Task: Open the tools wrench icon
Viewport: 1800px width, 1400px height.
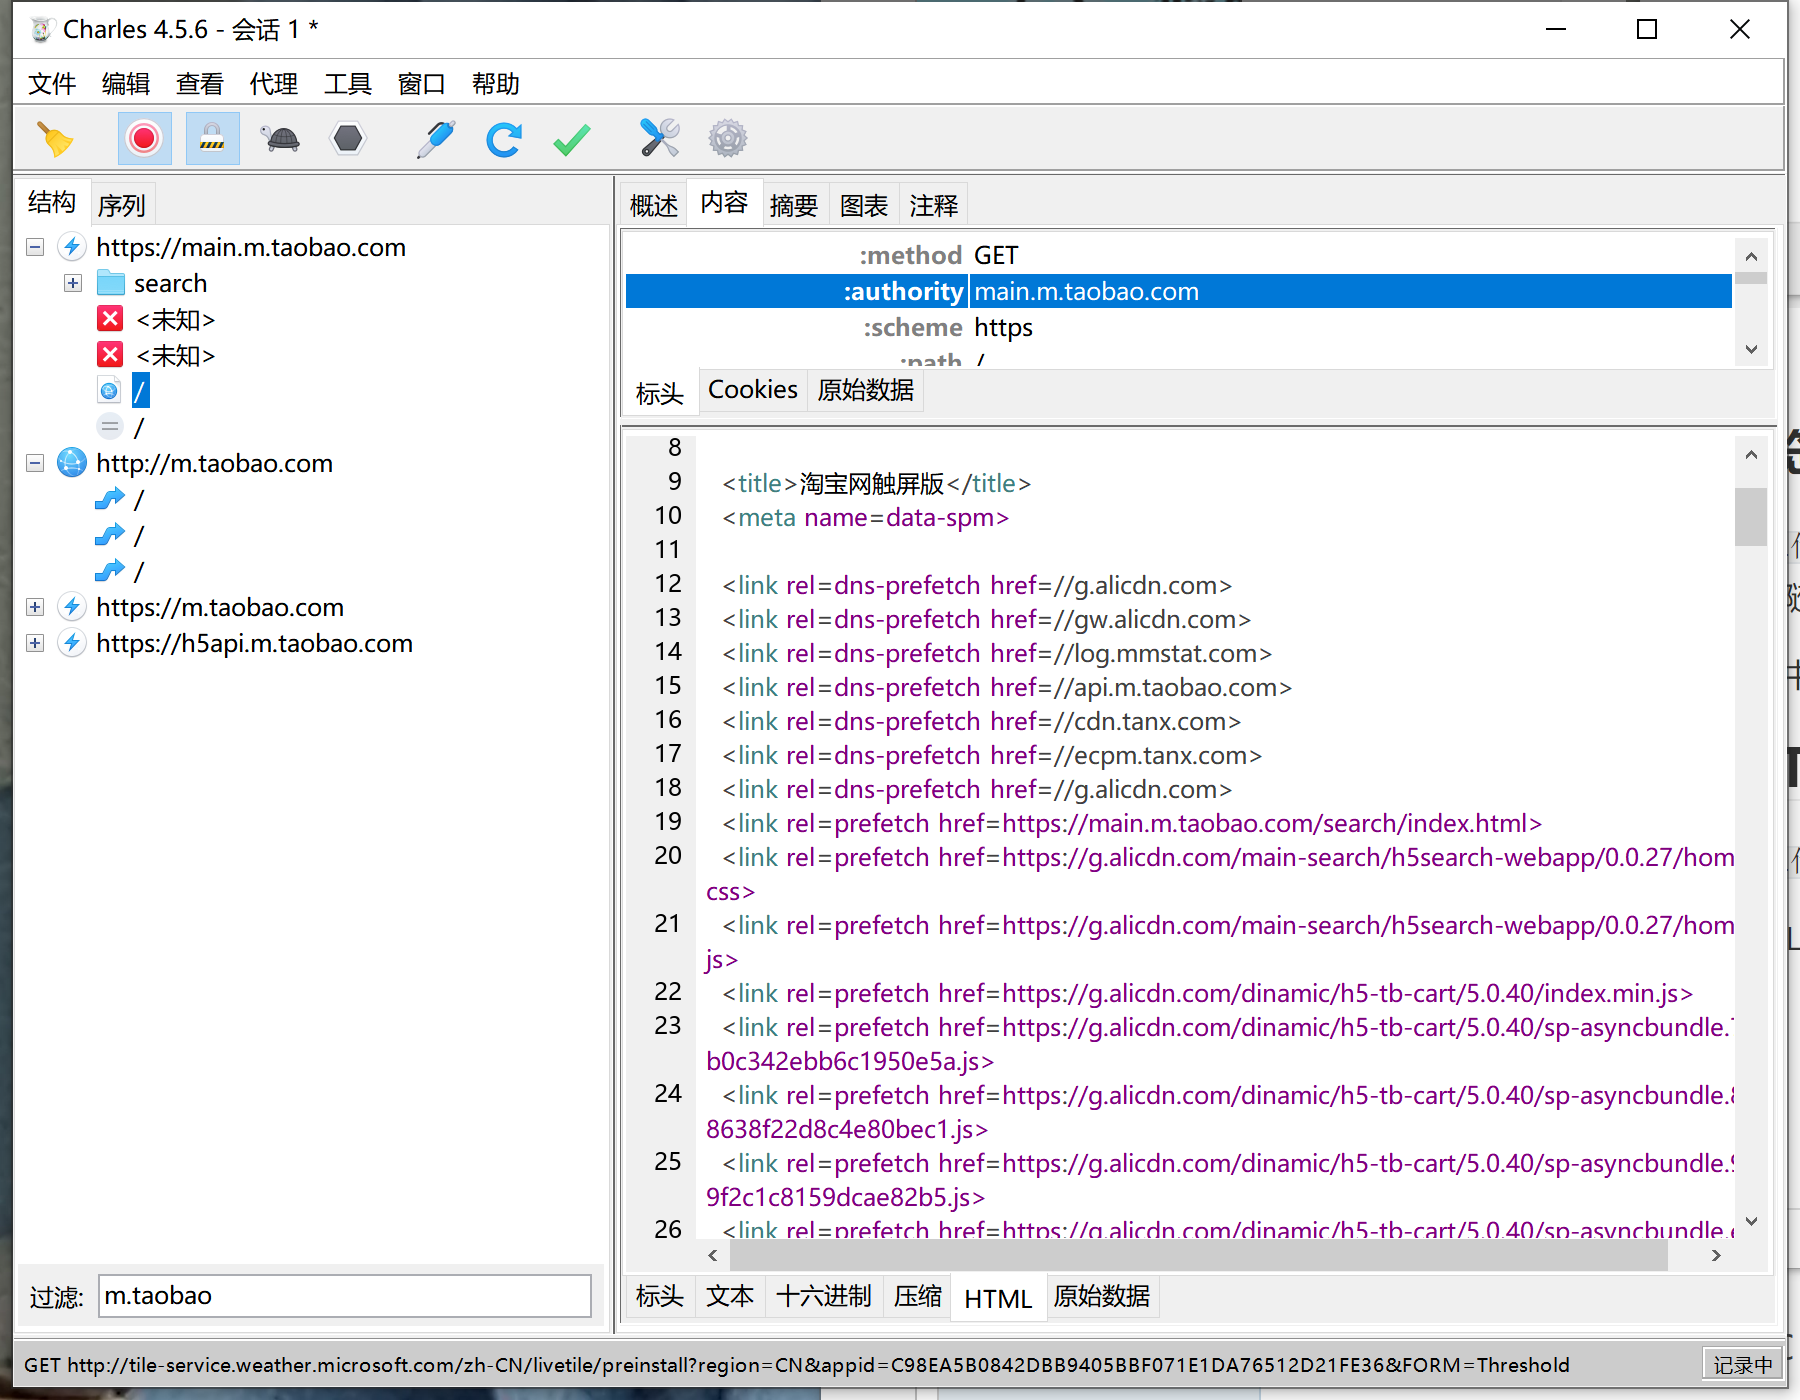Action: [x=660, y=138]
